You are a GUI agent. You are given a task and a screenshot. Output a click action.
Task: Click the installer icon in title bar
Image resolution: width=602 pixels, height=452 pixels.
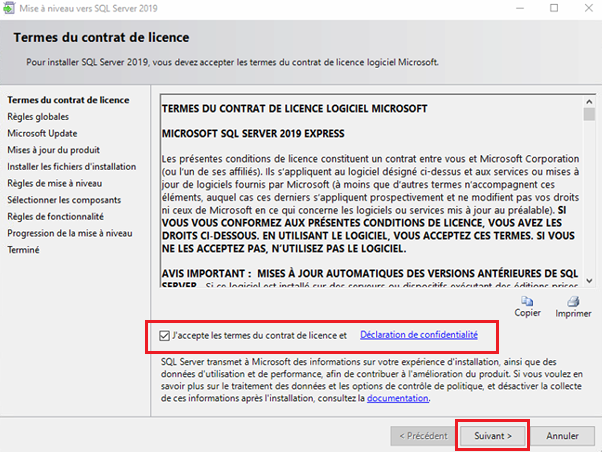point(9,8)
